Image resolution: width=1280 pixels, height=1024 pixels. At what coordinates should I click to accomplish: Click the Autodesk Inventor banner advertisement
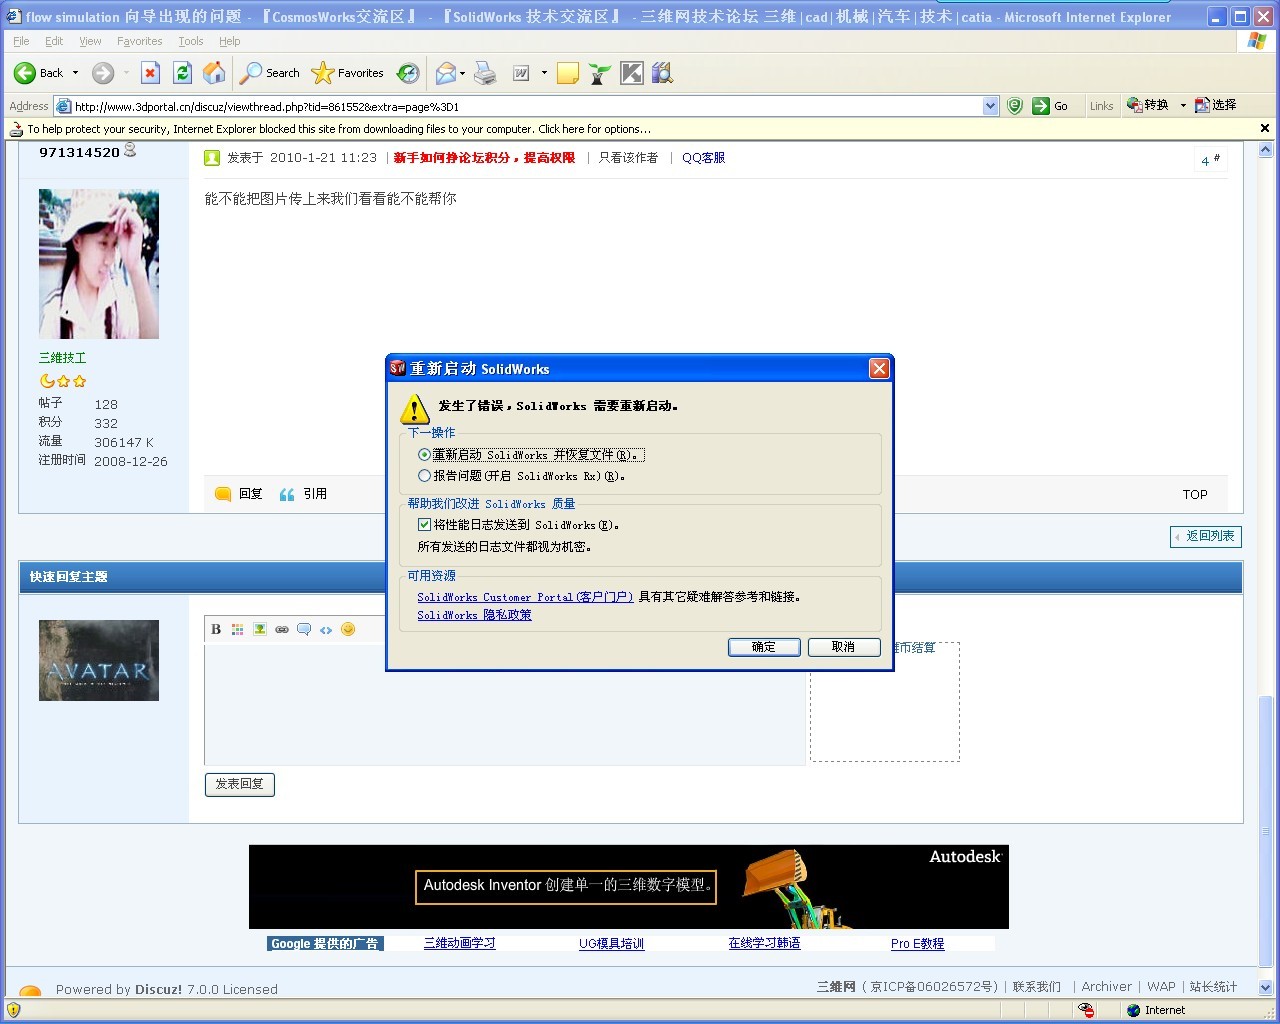629,887
